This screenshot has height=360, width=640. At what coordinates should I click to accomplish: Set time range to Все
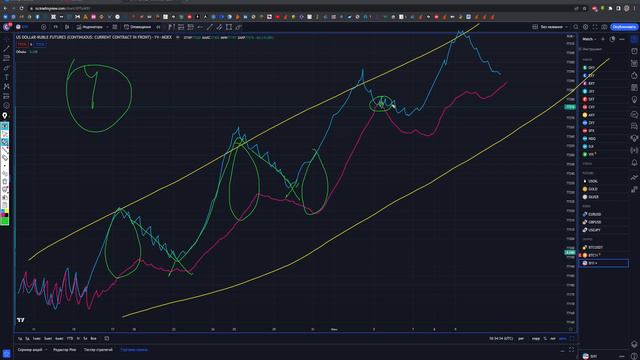[93, 338]
